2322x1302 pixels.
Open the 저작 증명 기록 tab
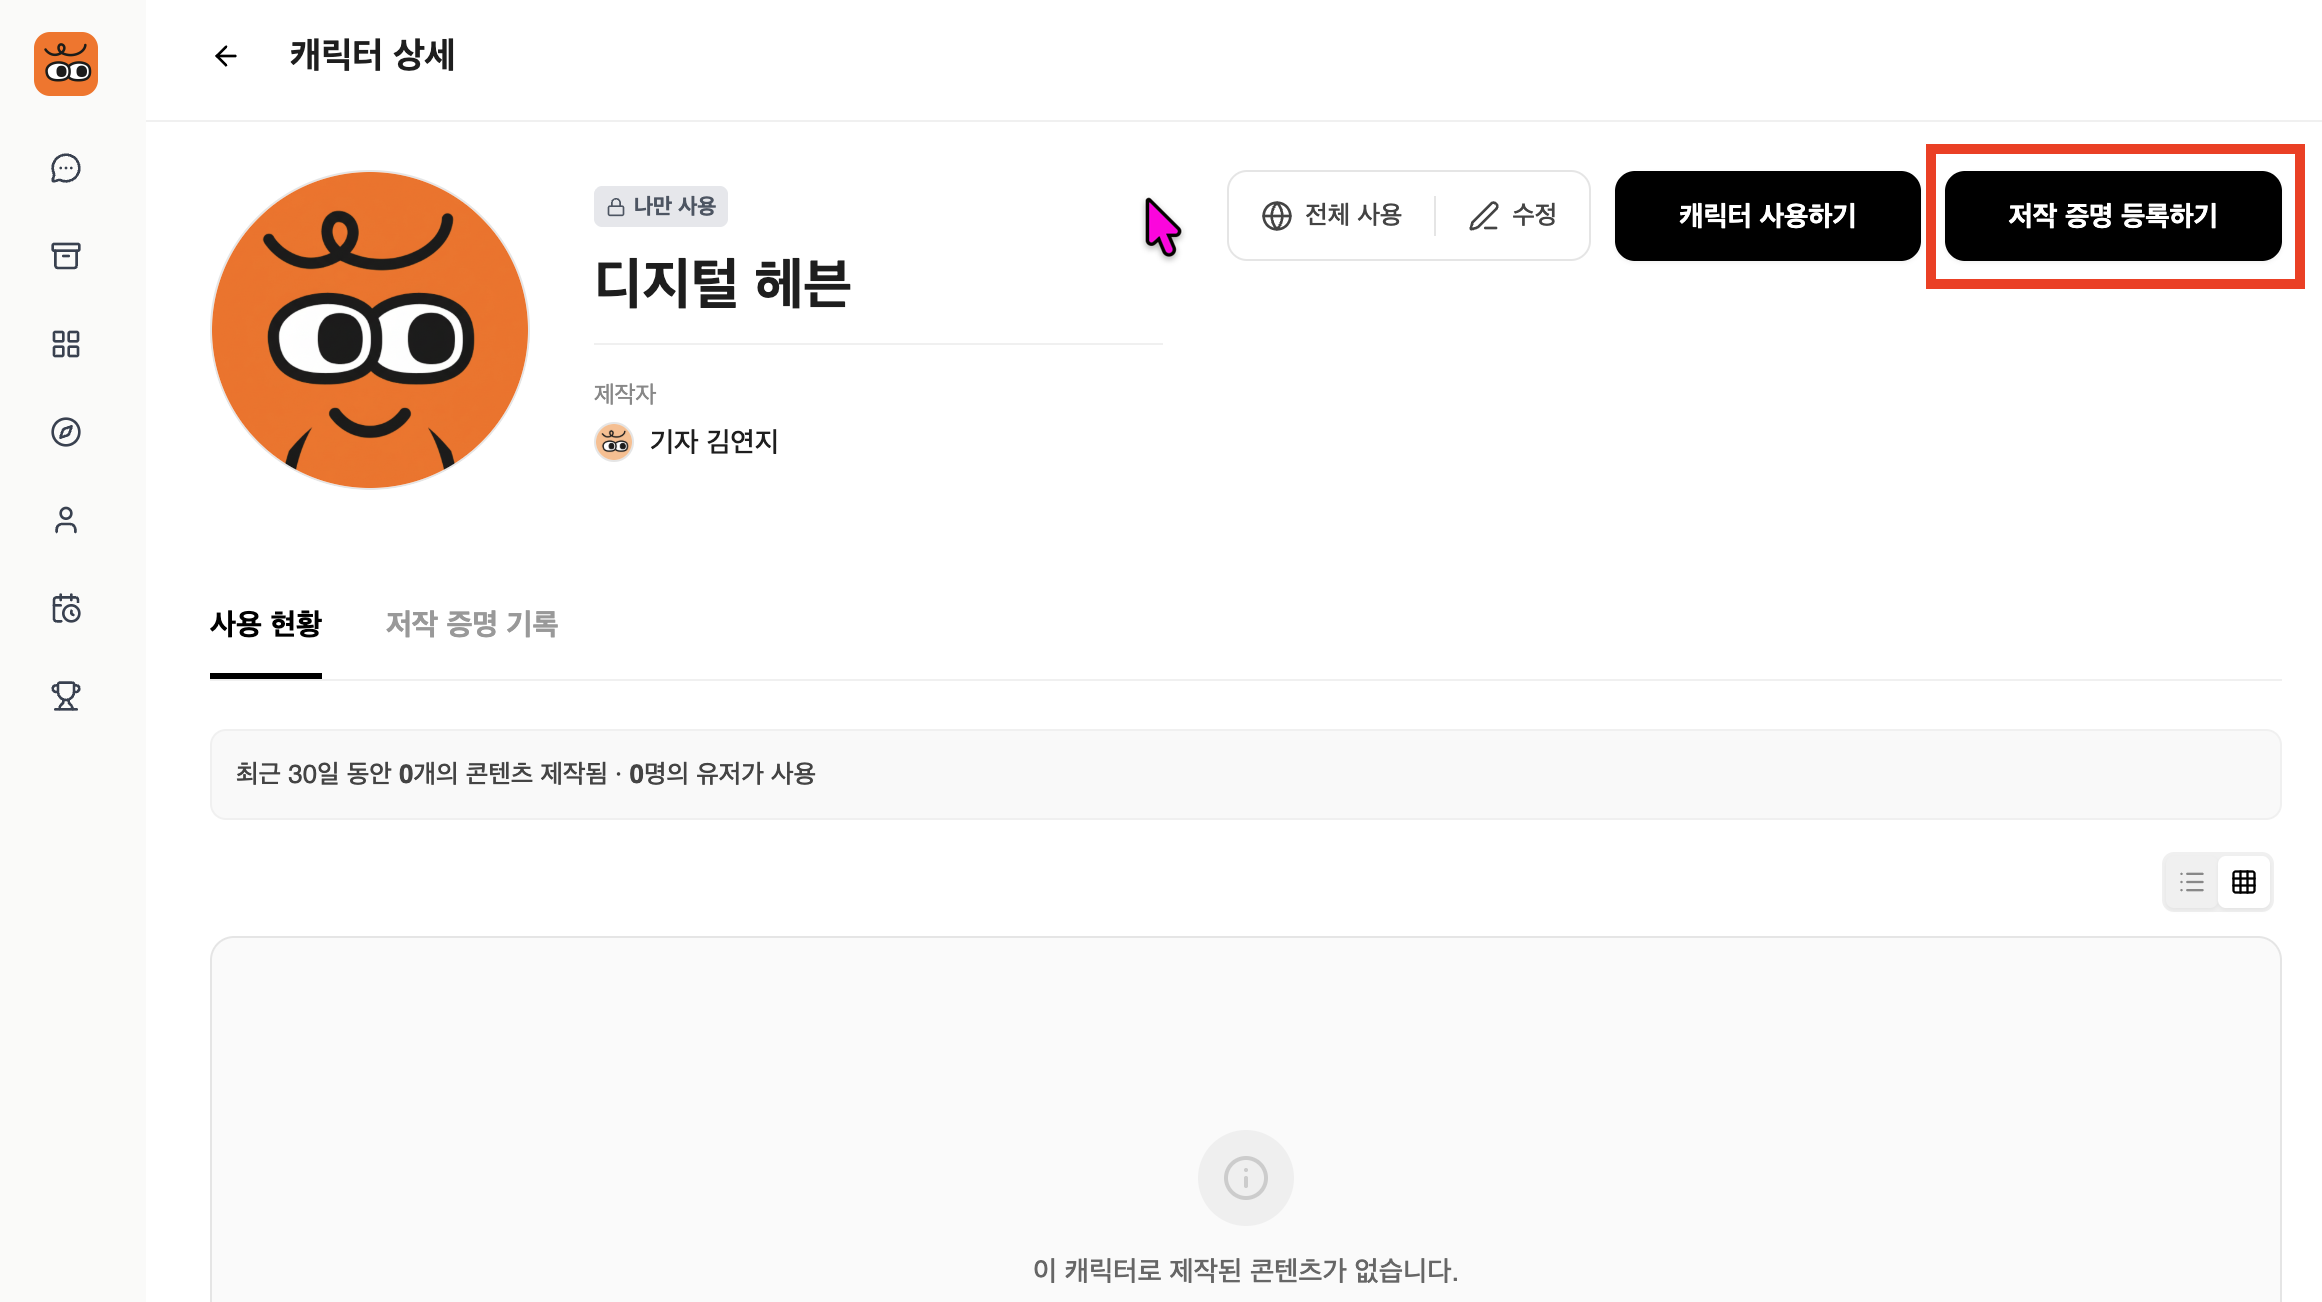point(471,624)
